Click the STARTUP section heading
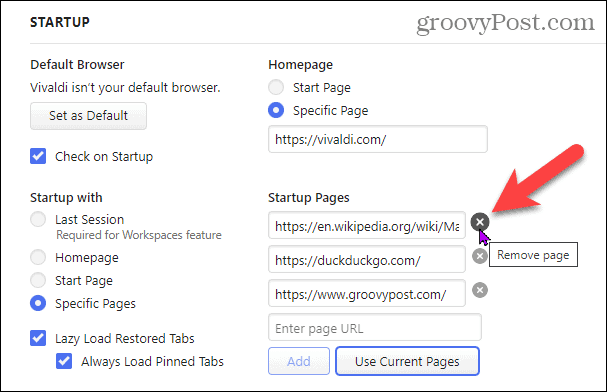Viewport: 607px width, 392px height. (x=60, y=22)
